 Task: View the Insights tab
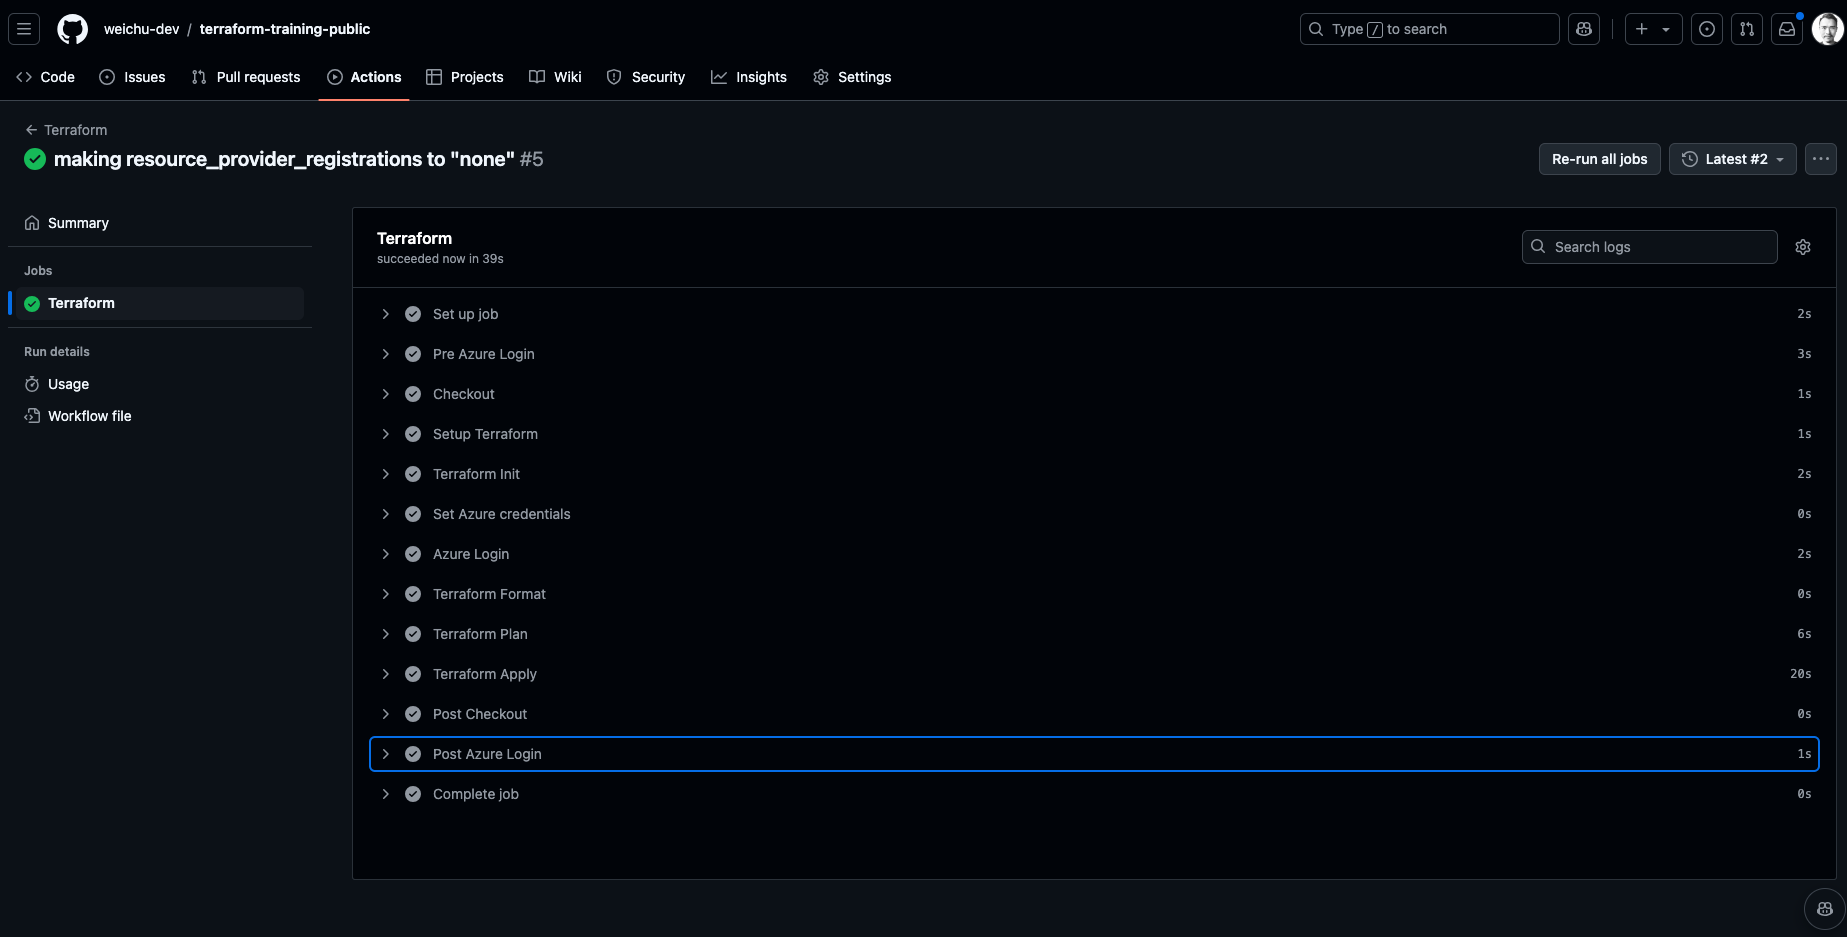point(749,77)
